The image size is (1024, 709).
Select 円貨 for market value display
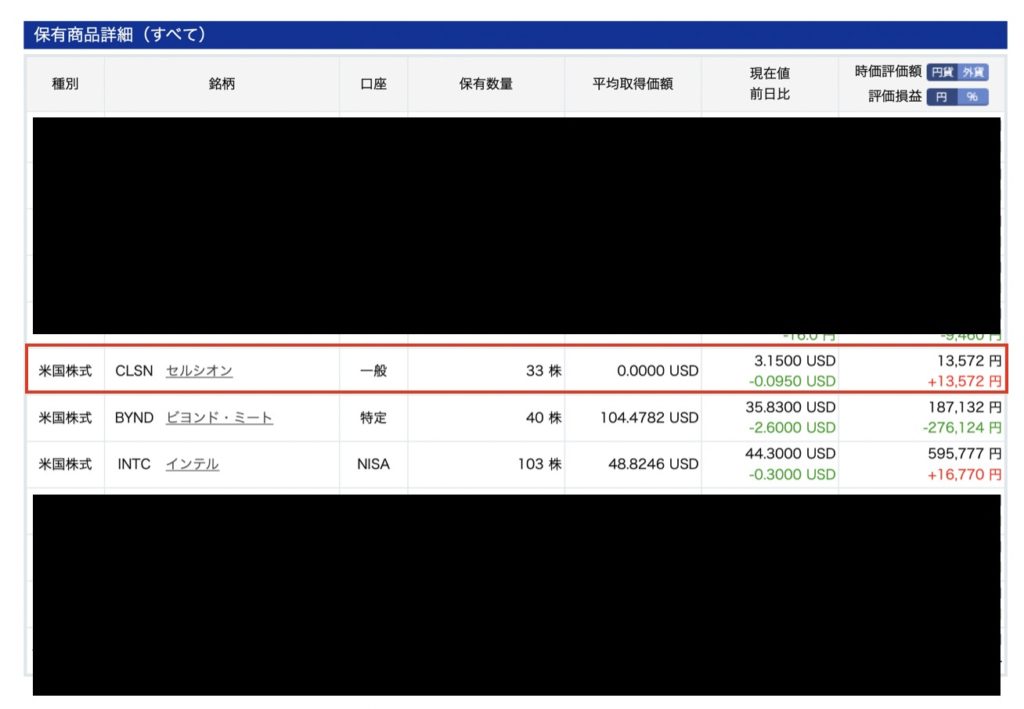pyautogui.click(x=941, y=72)
